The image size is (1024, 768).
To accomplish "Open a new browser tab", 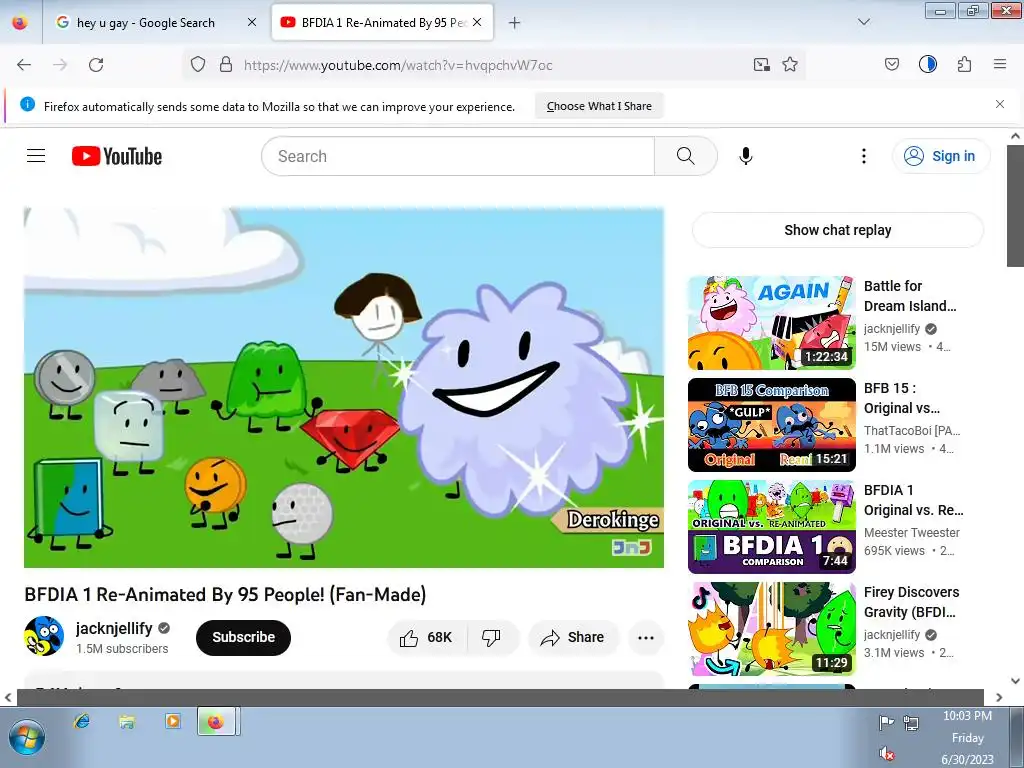I will click(515, 23).
